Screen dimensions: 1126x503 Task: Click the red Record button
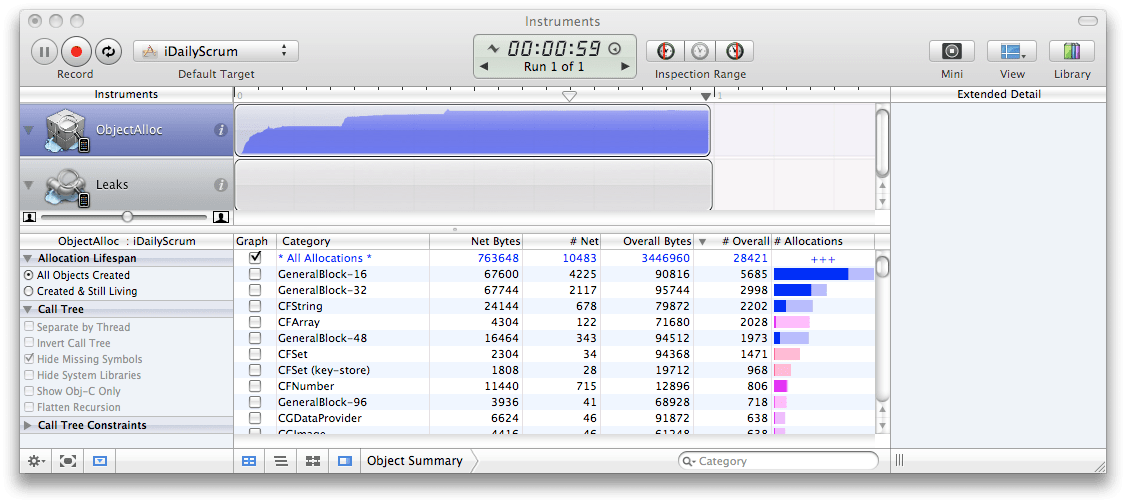pyautogui.click(x=76, y=51)
